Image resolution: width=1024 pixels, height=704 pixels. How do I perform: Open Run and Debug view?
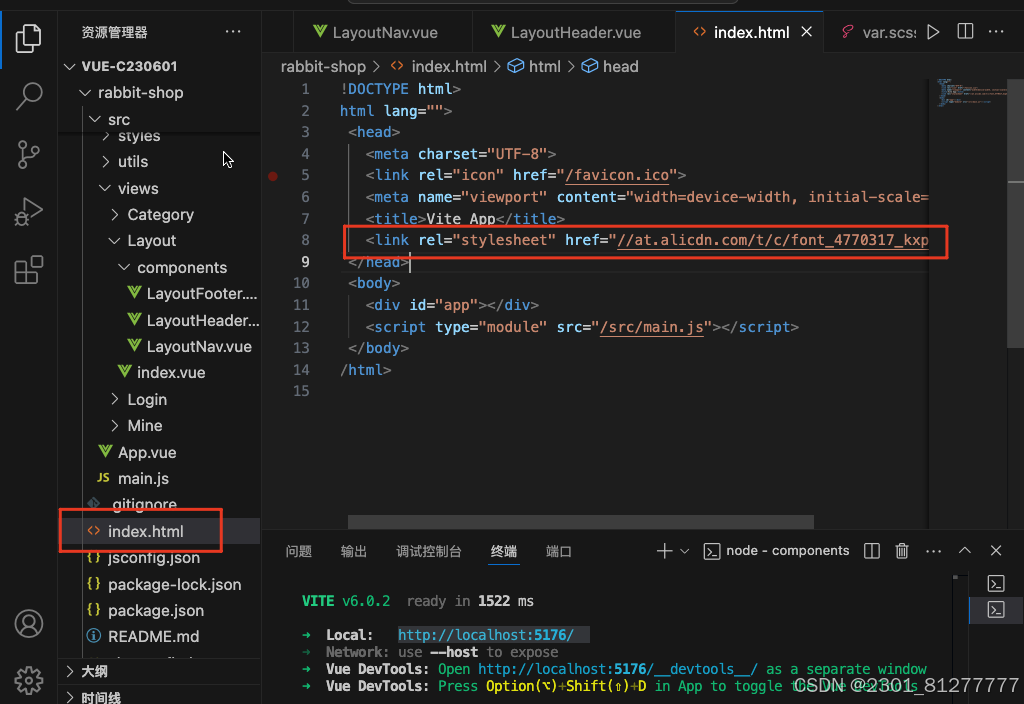pos(28,212)
